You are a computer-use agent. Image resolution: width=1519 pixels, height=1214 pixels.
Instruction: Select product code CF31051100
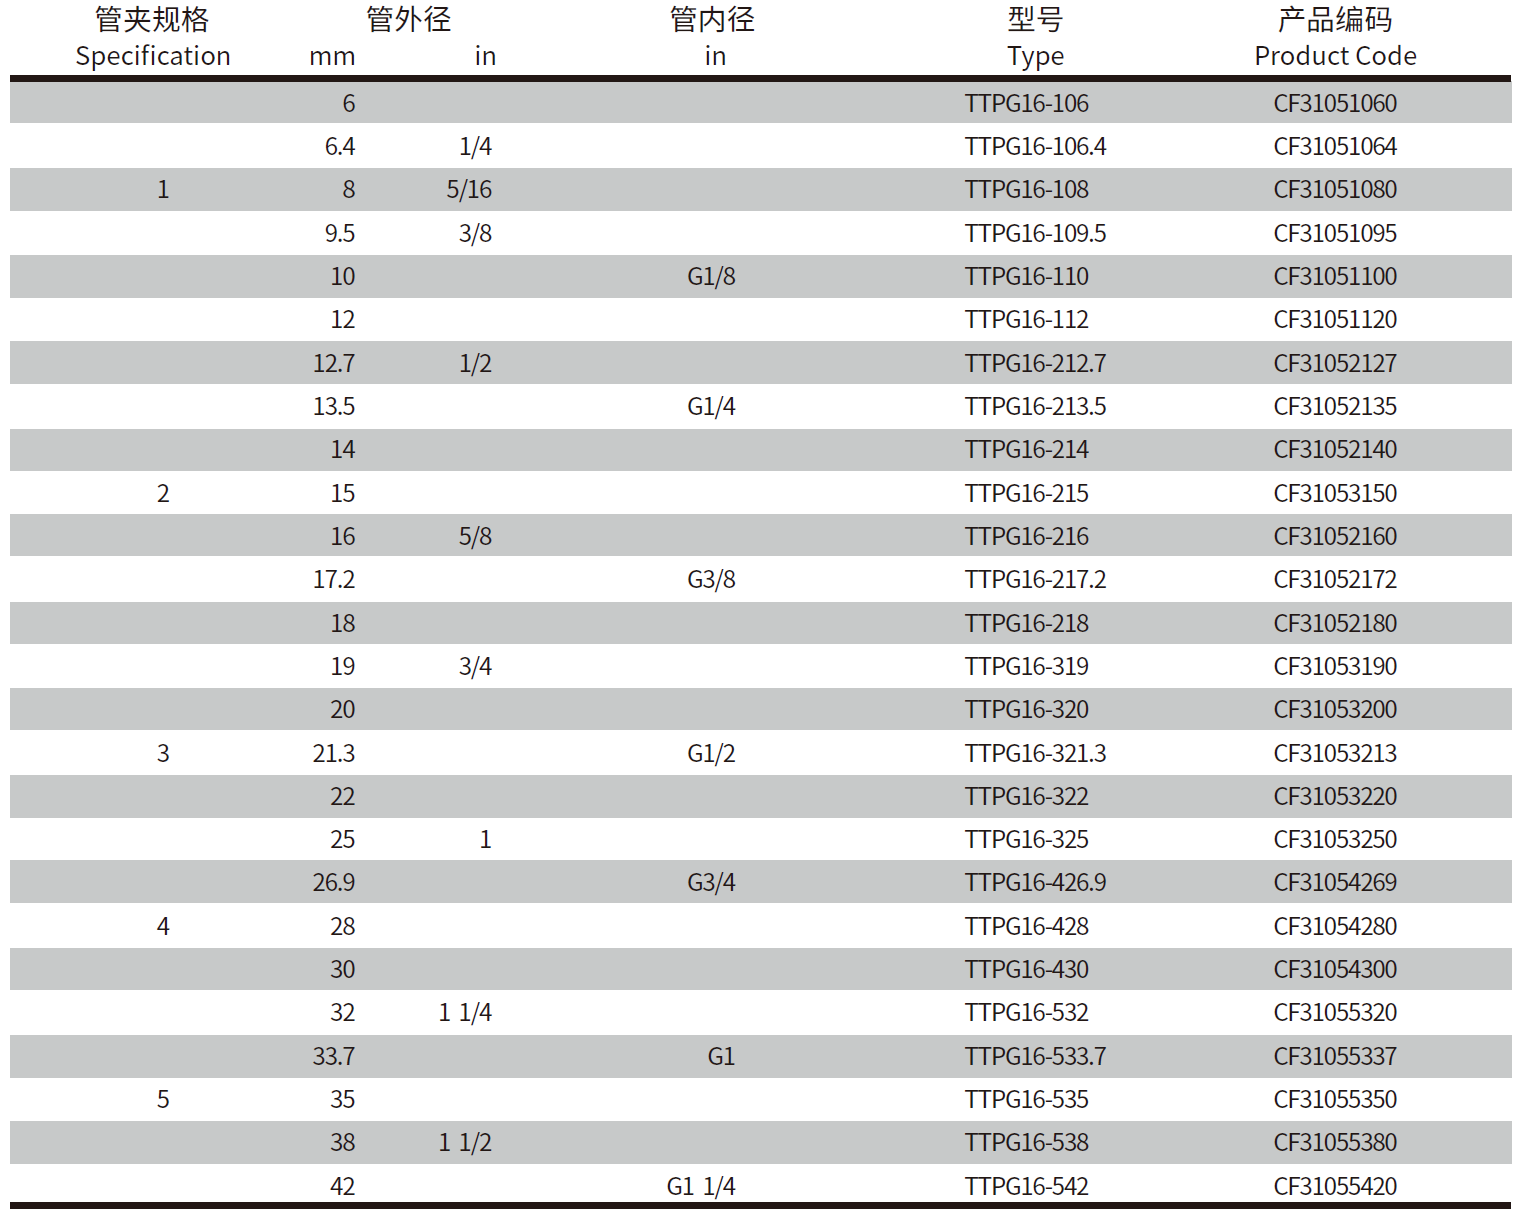pyautogui.click(x=1335, y=276)
